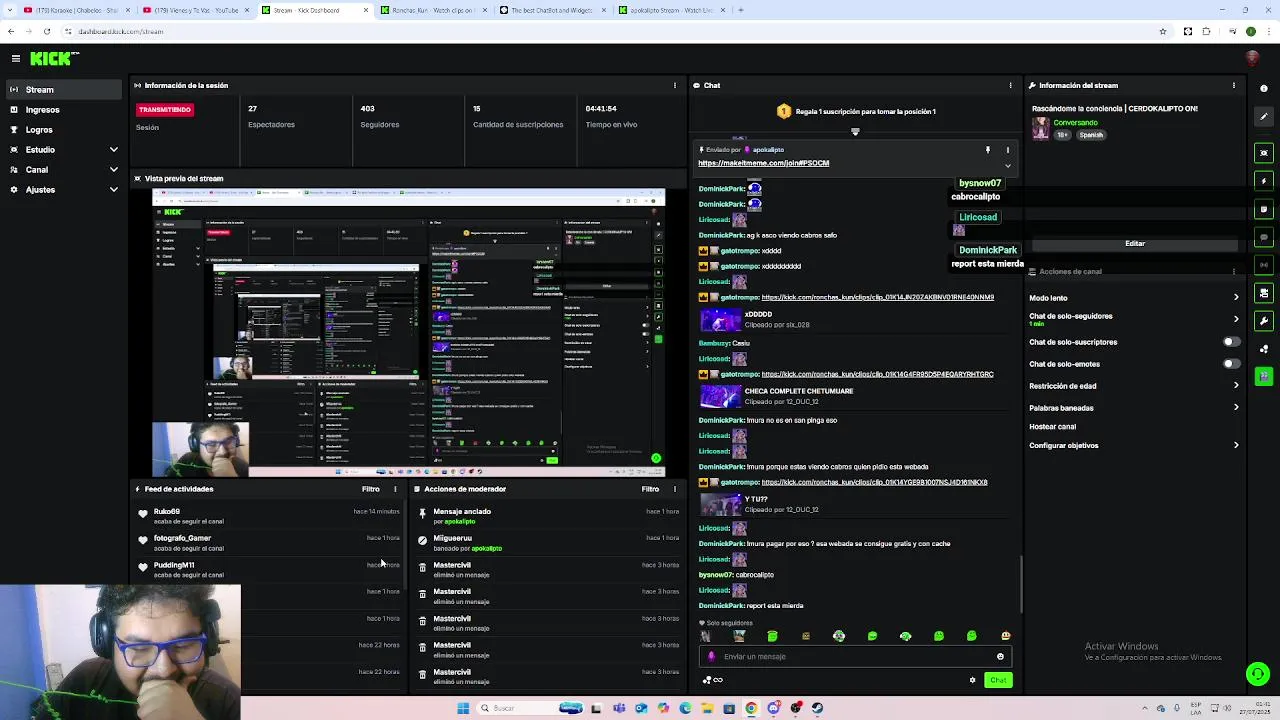The image size is (1280, 720).
Task: Click the TRANSMITIENDO status badge
Action: tap(165, 109)
